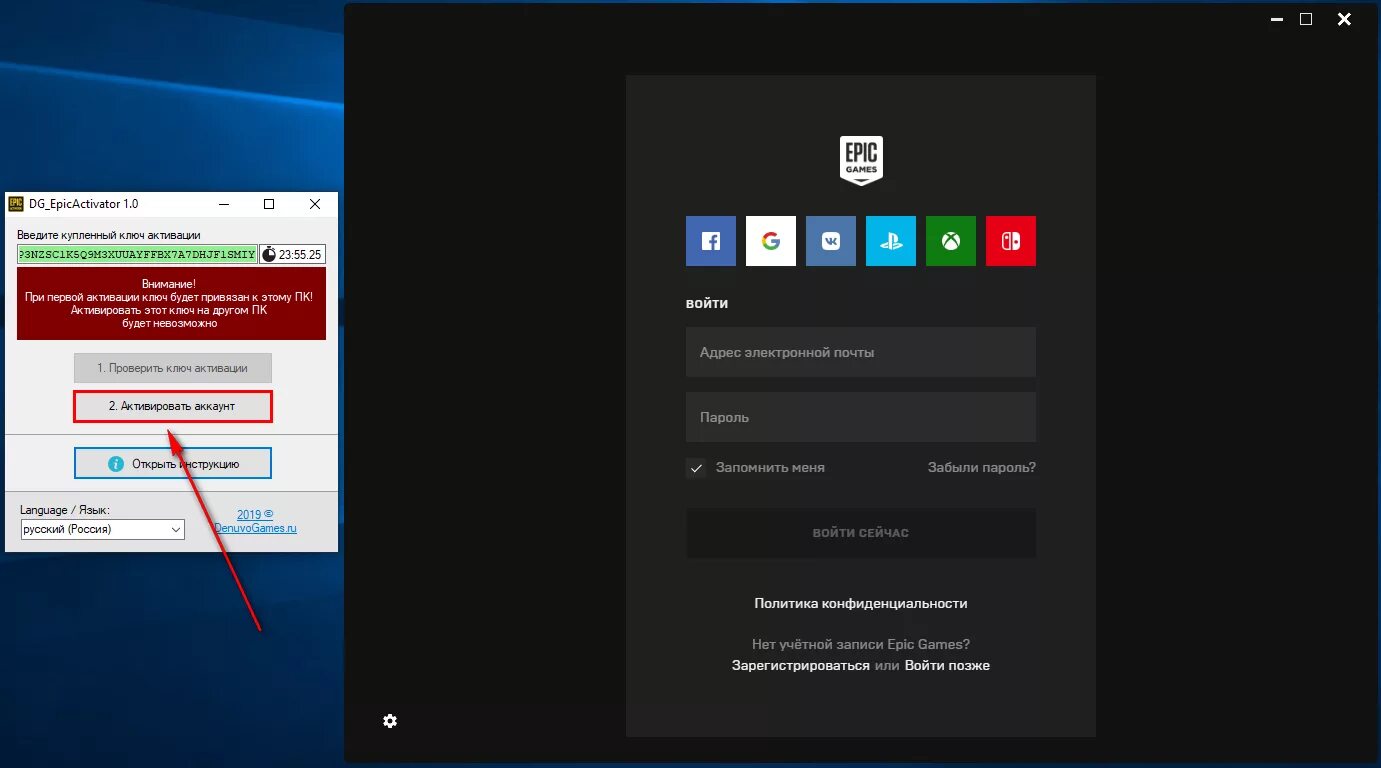Viewport: 1381px width, 768px height.
Task: Click Открыть инструкцию button
Action: click(x=173, y=464)
